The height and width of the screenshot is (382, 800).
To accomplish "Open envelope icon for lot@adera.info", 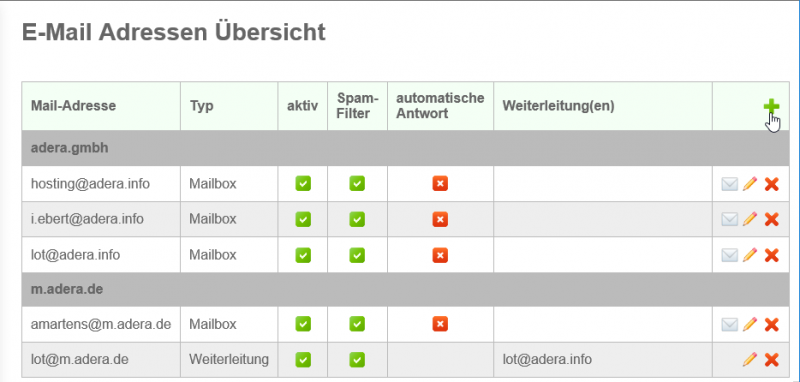I will 730,254.
